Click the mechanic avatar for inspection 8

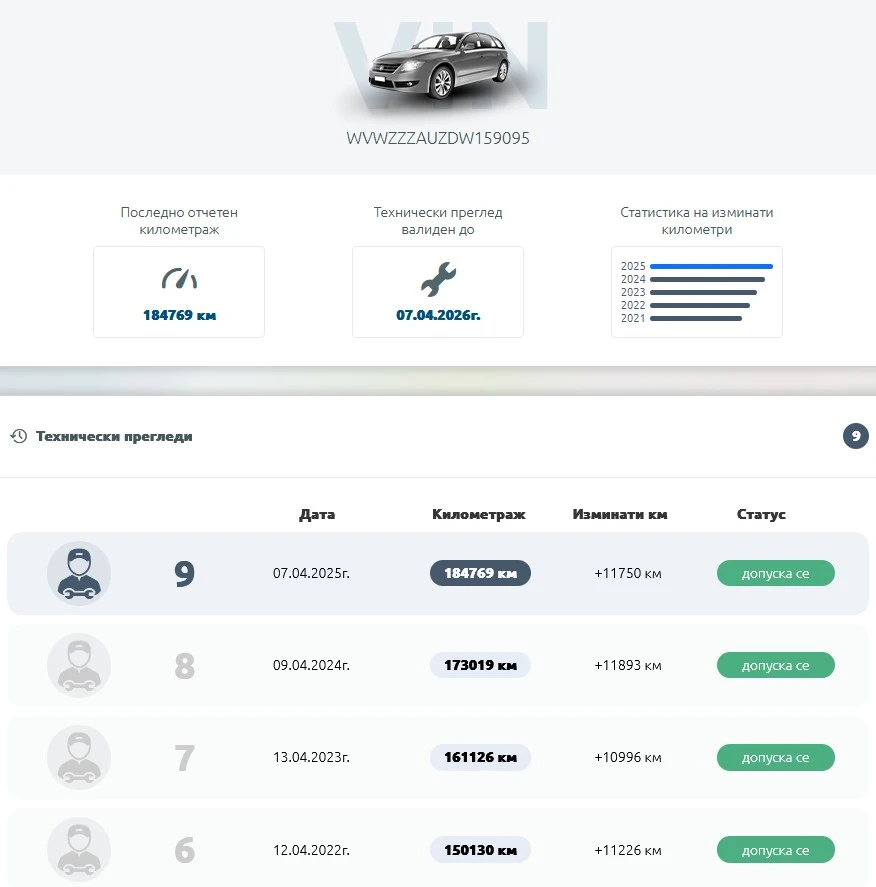click(x=79, y=666)
